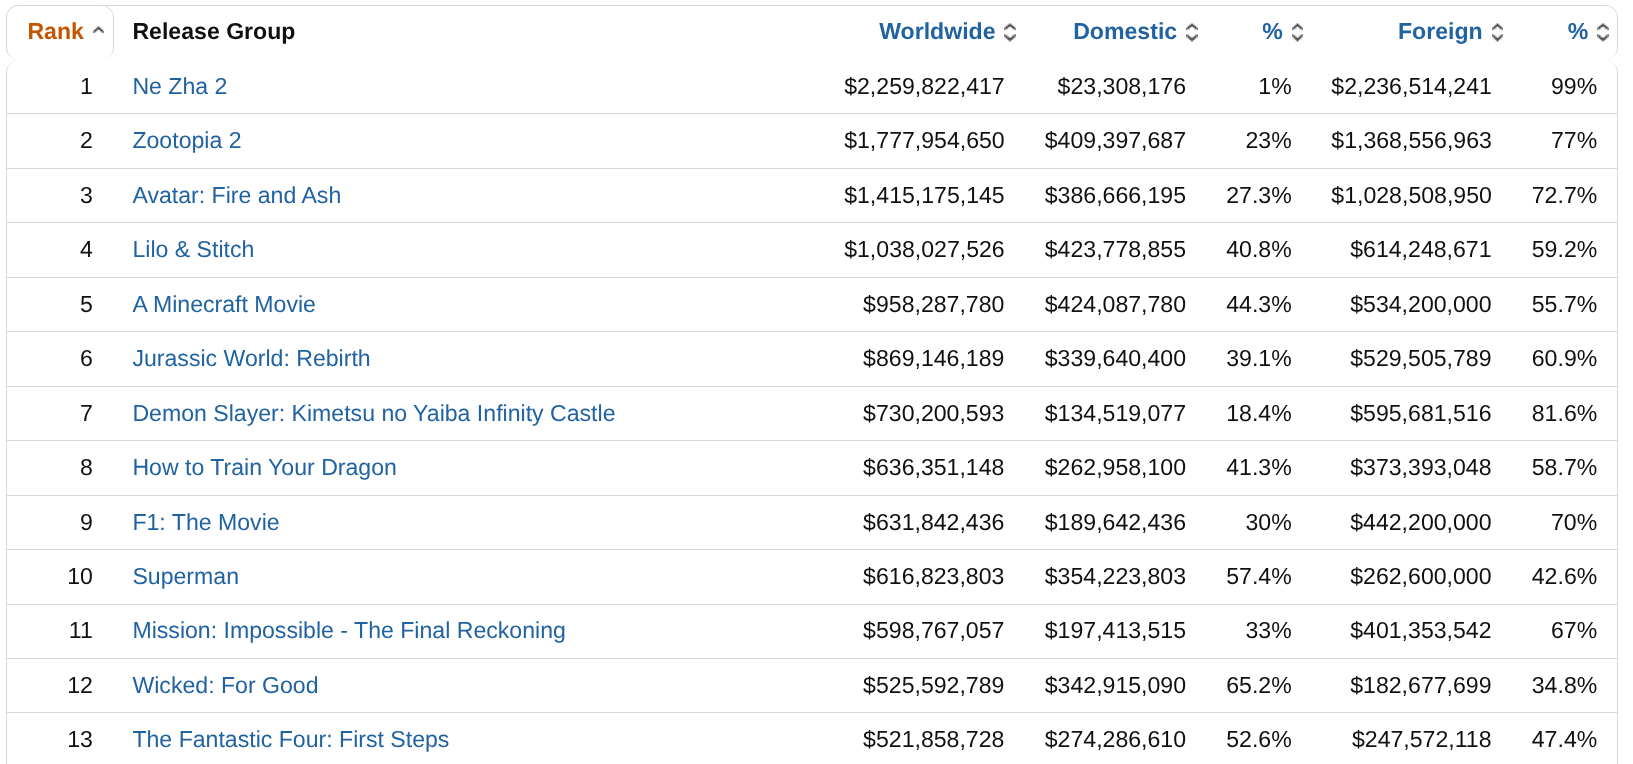
Task: Select worldwide value $1,415,175,145
Action: pyautogui.click(x=924, y=196)
